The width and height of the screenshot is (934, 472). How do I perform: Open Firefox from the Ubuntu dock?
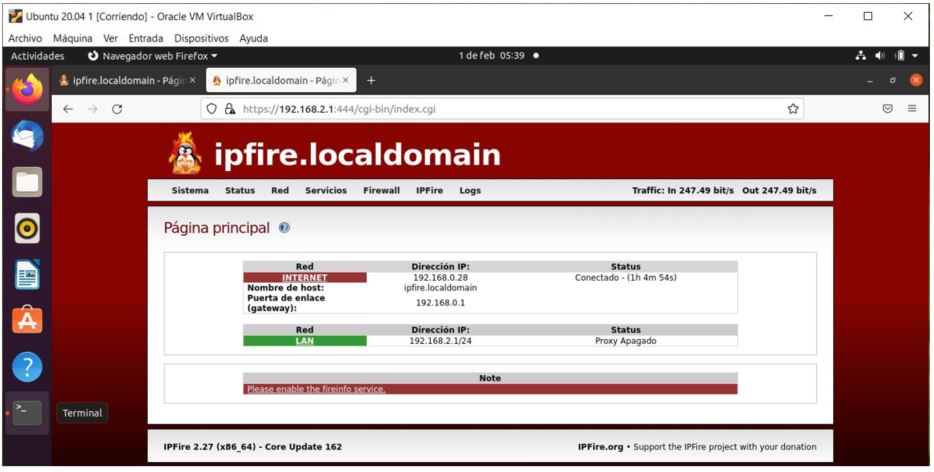(x=27, y=89)
